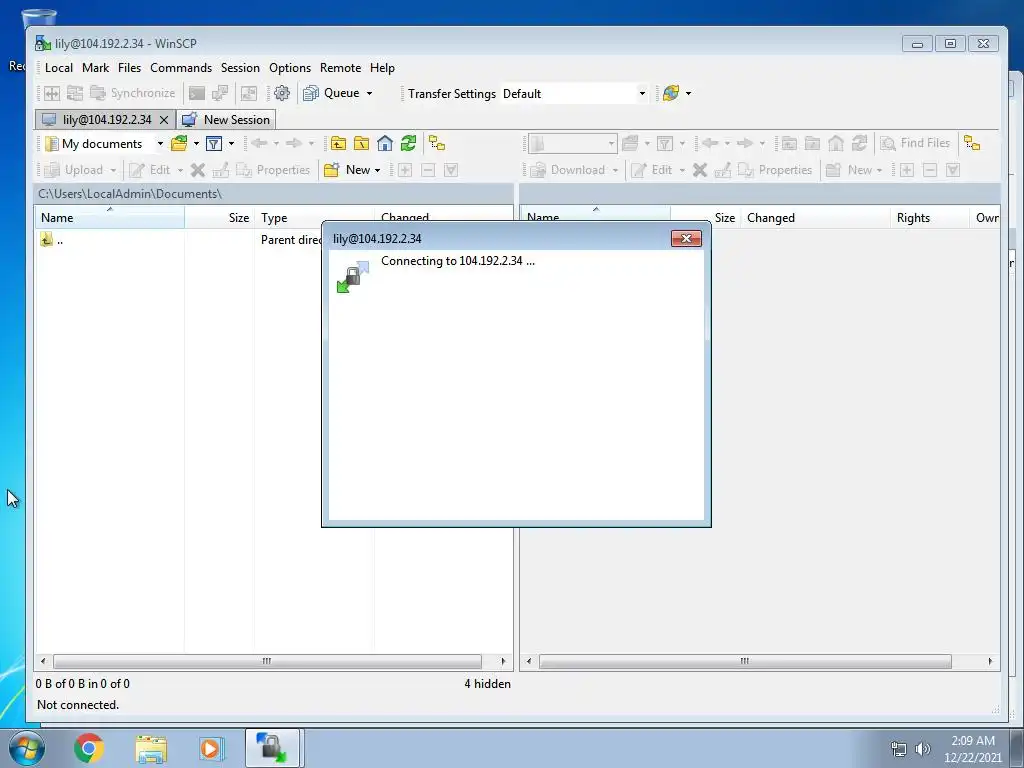Sort remote files by Changed column
Screen dimensions: 1024x768
[x=815, y=217]
